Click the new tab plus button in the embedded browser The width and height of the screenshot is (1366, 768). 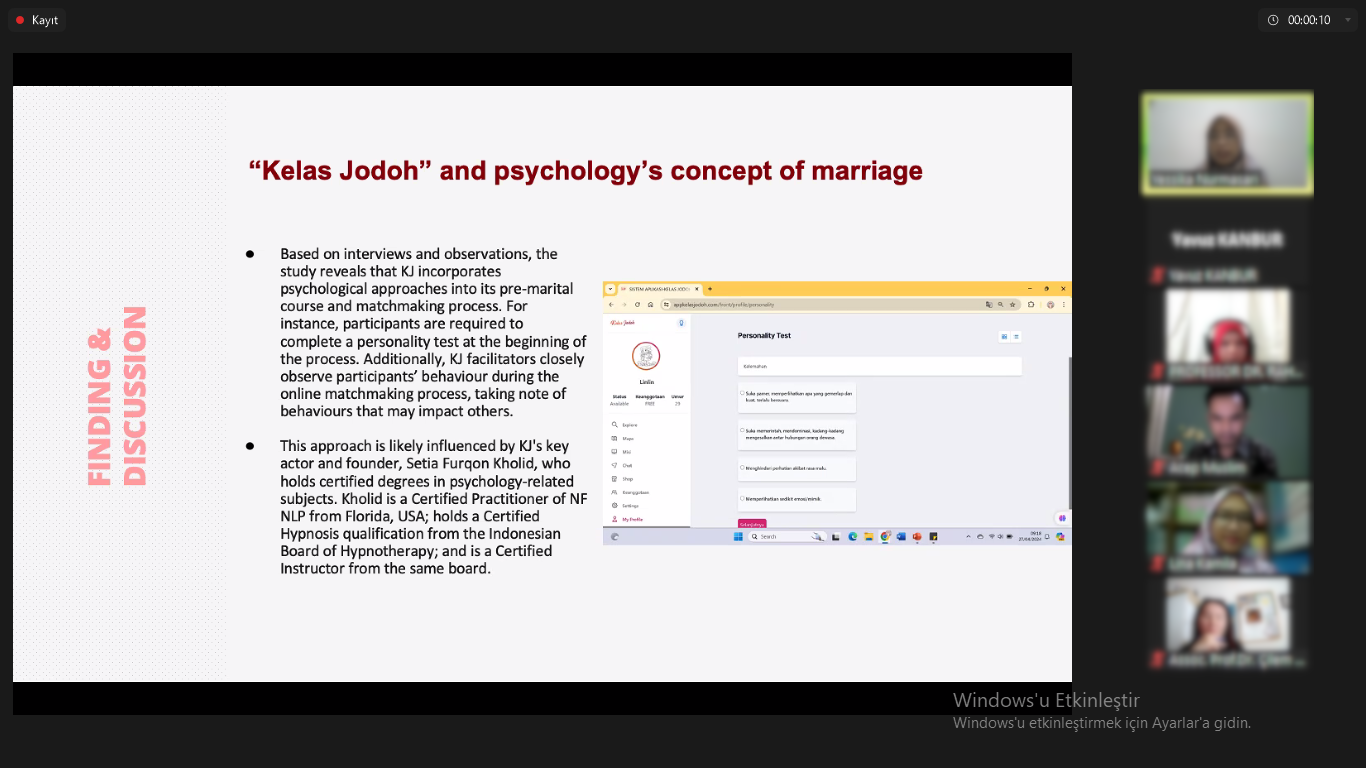tap(710, 289)
